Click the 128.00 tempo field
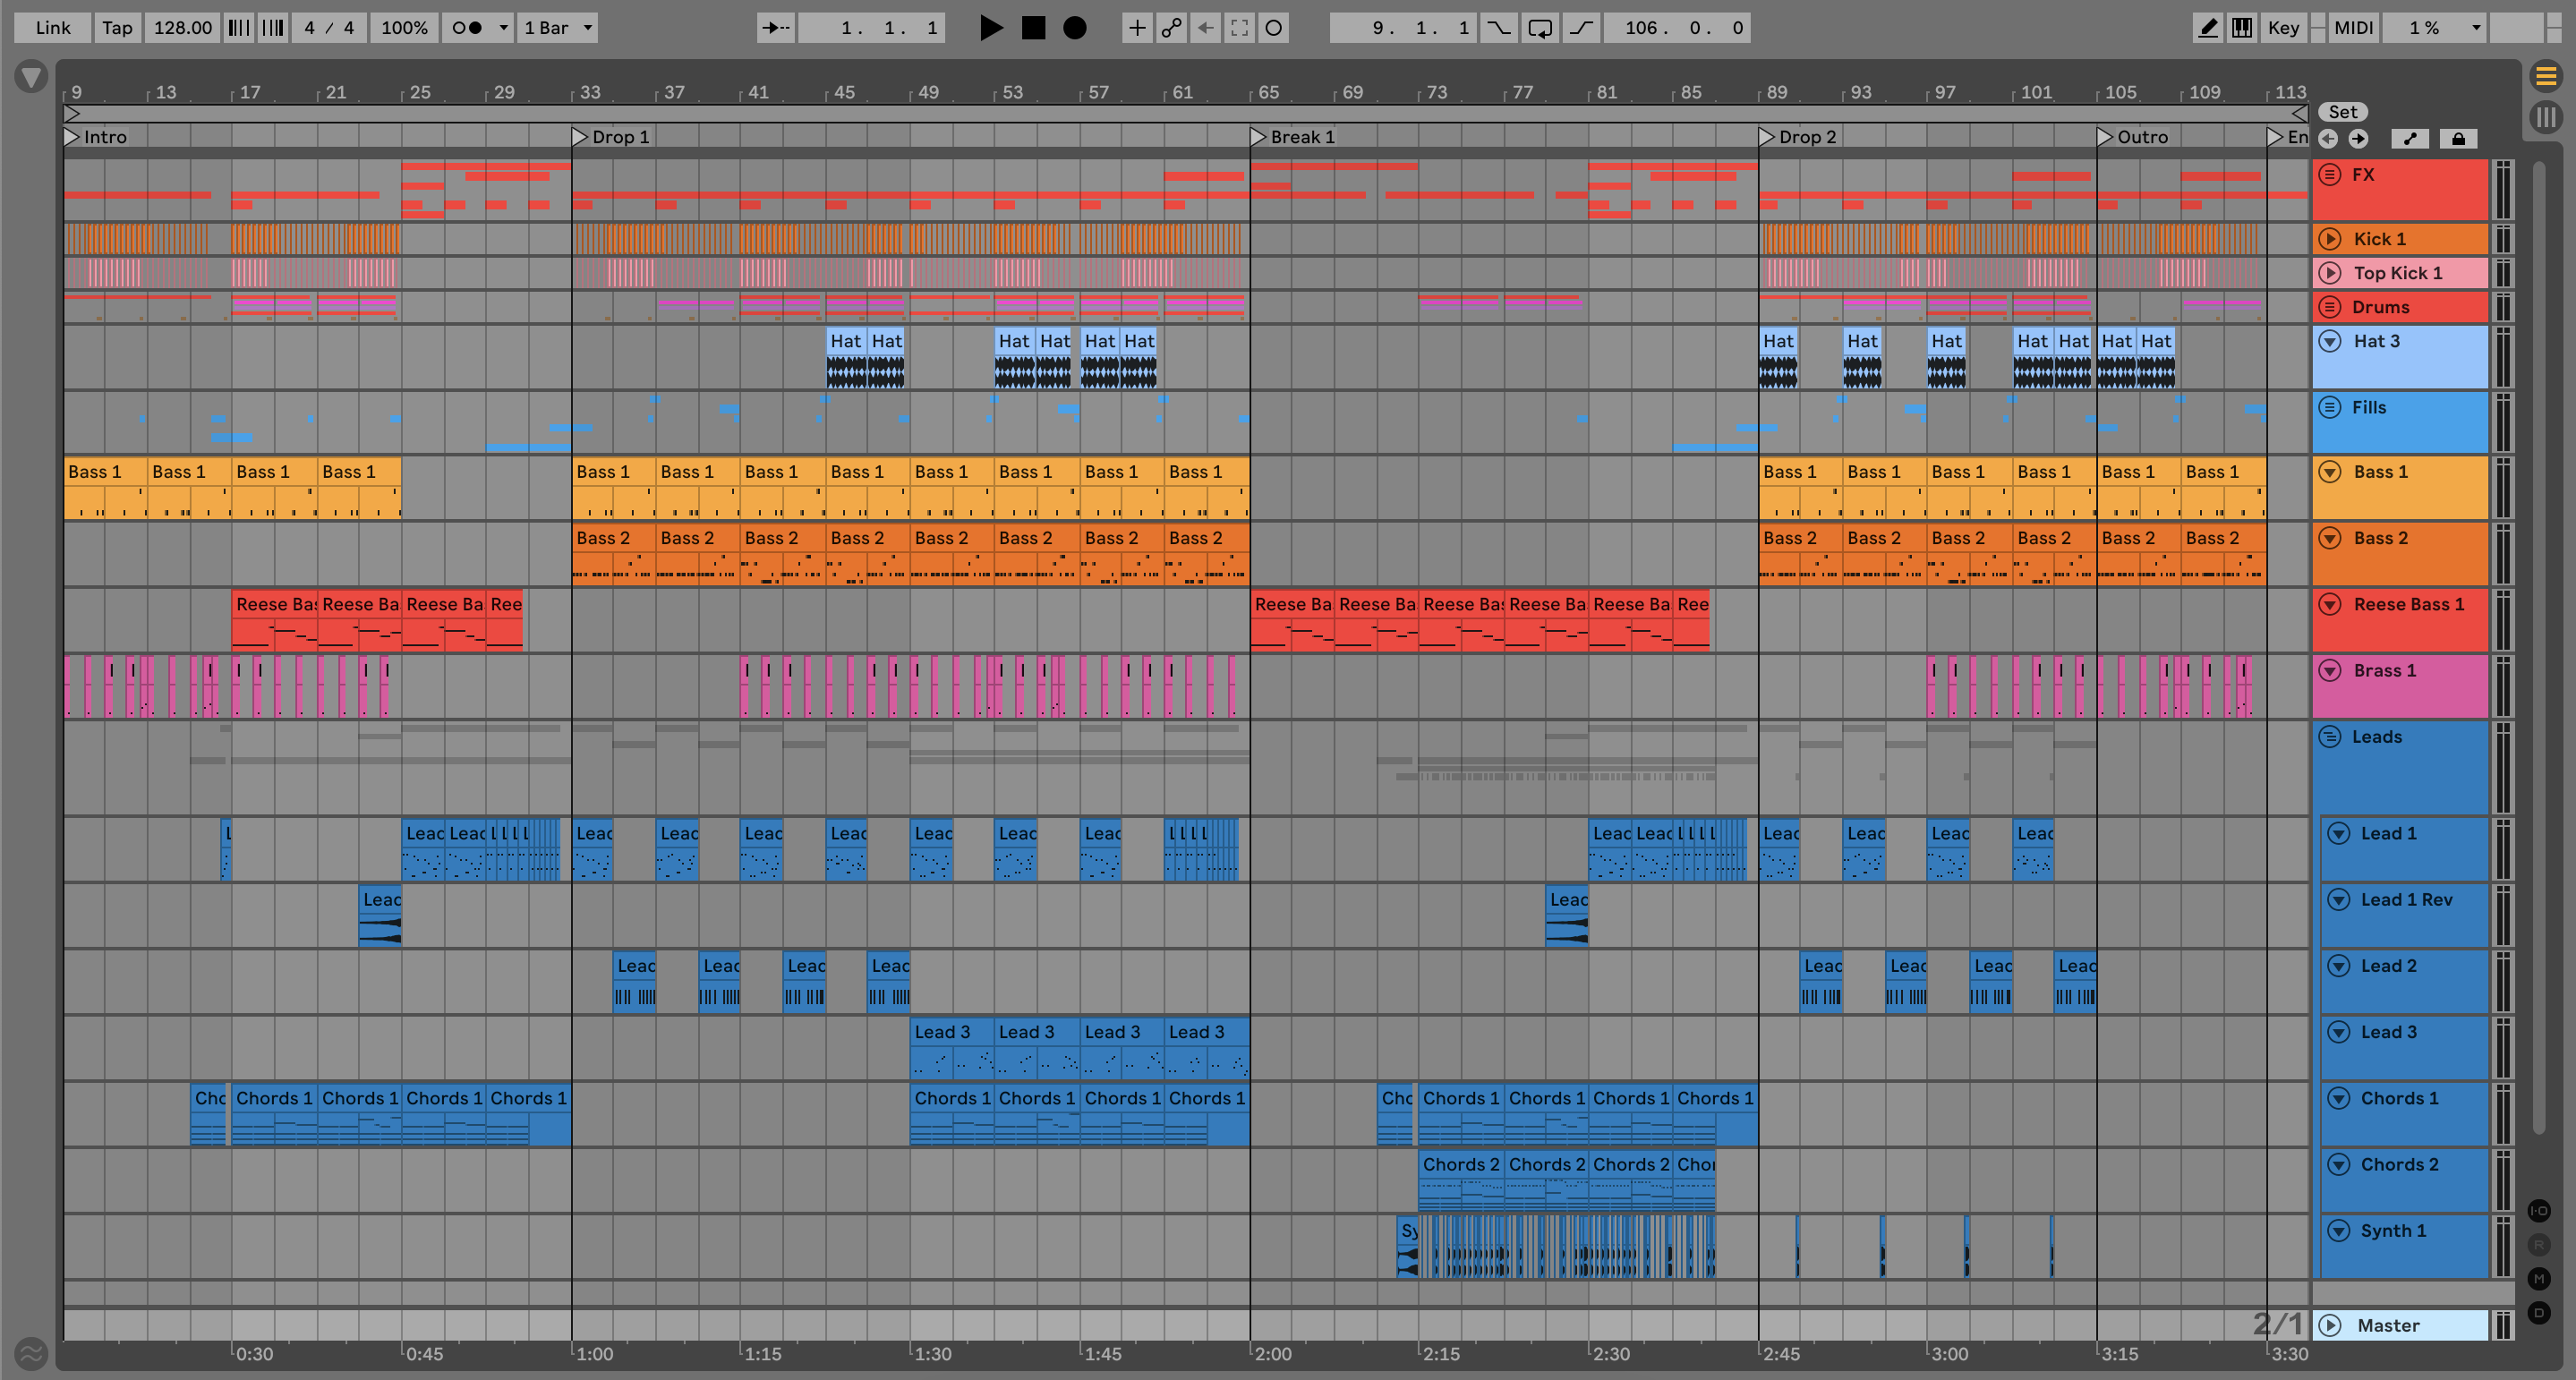2576x1380 pixels. (x=182, y=27)
